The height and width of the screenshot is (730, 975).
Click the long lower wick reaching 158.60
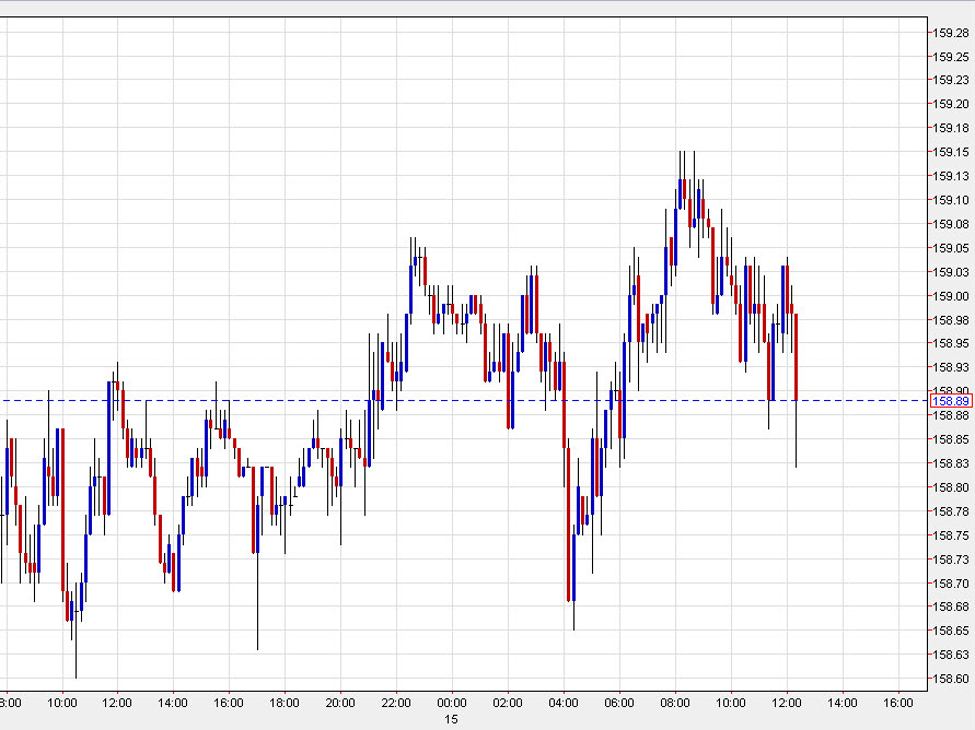[x=76, y=650]
